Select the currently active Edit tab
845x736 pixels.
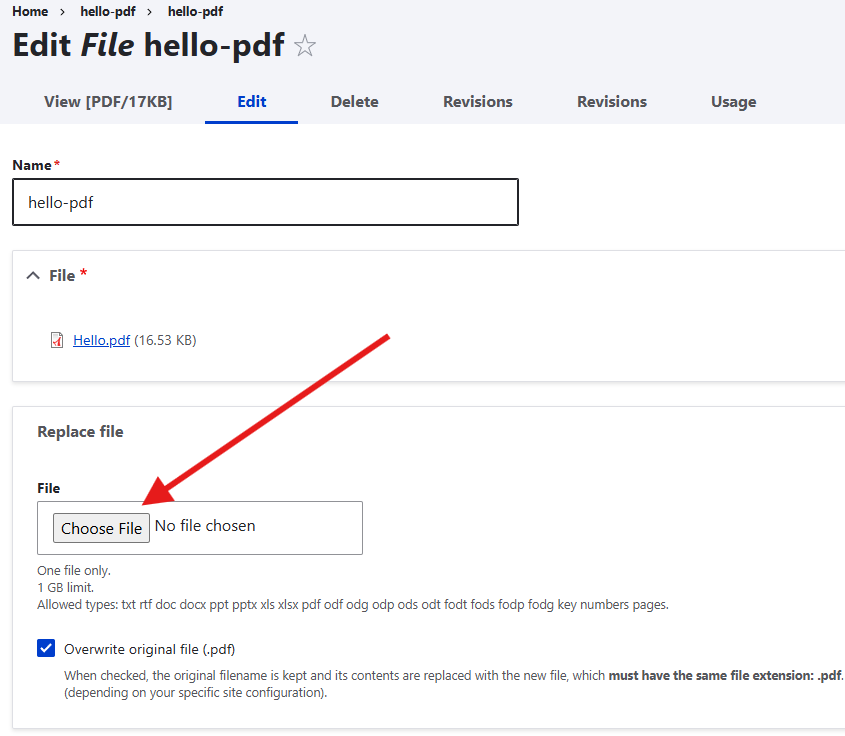251,101
